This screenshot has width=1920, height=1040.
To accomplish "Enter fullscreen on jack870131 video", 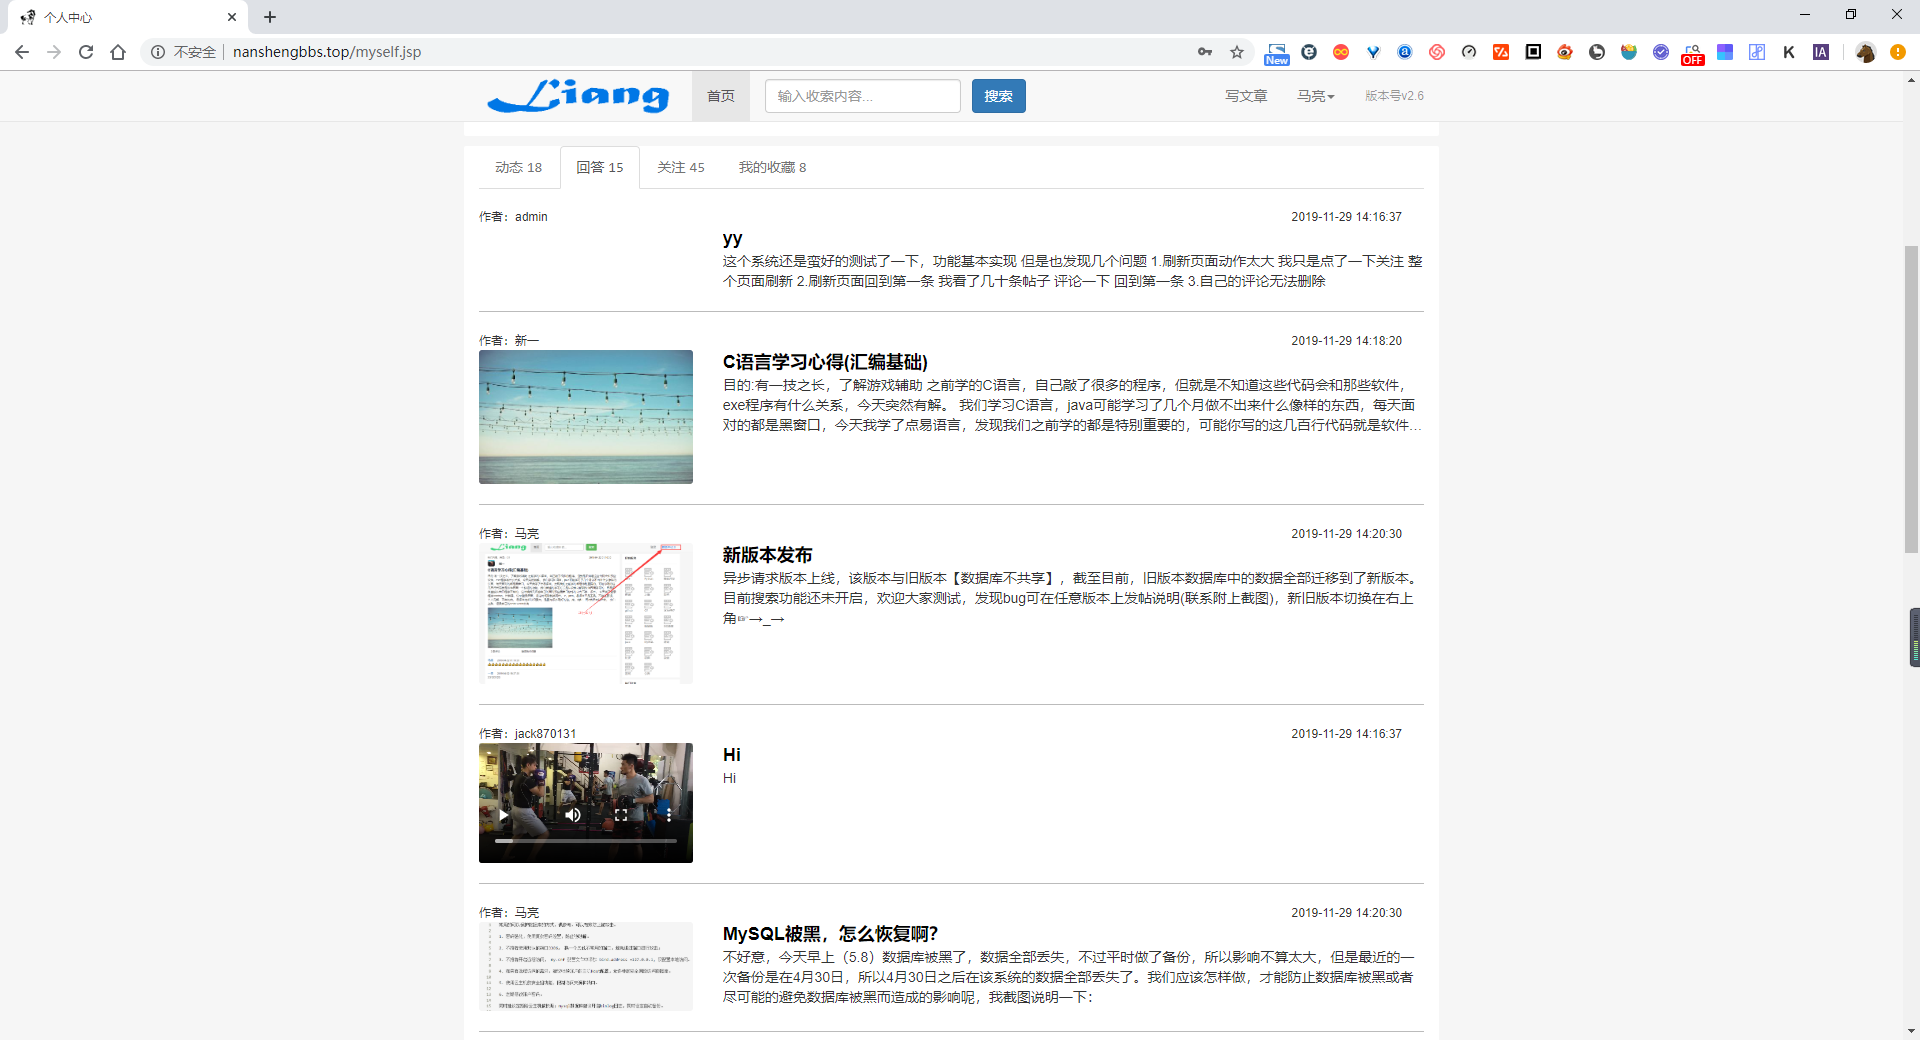I will tap(621, 815).
